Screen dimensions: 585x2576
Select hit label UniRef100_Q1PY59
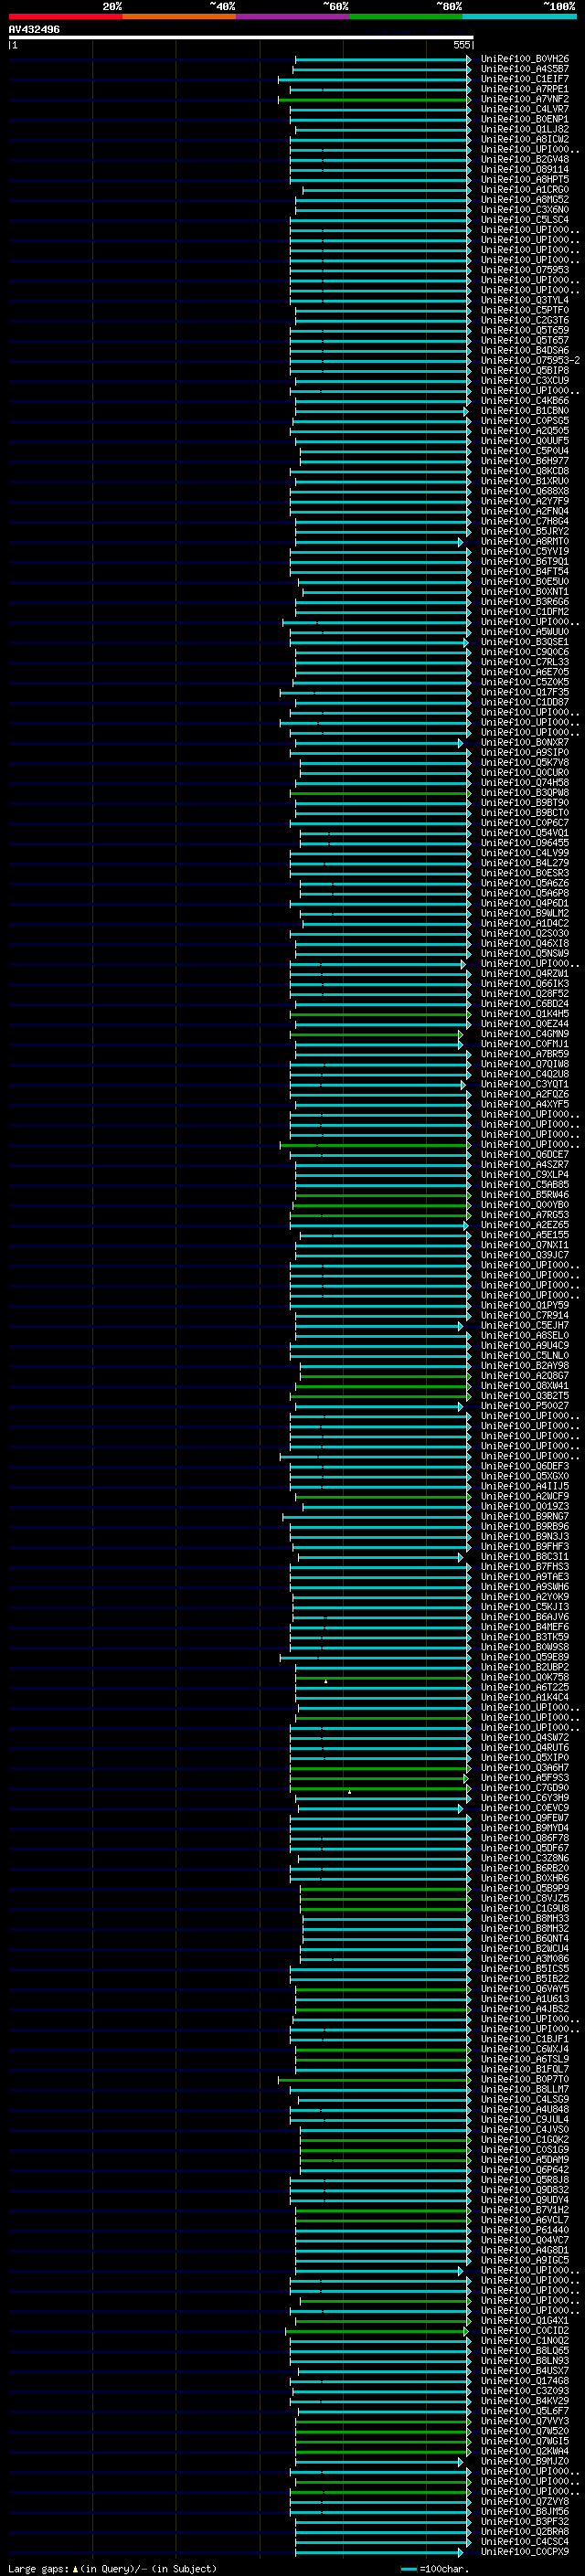click(x=524, y=1305)
